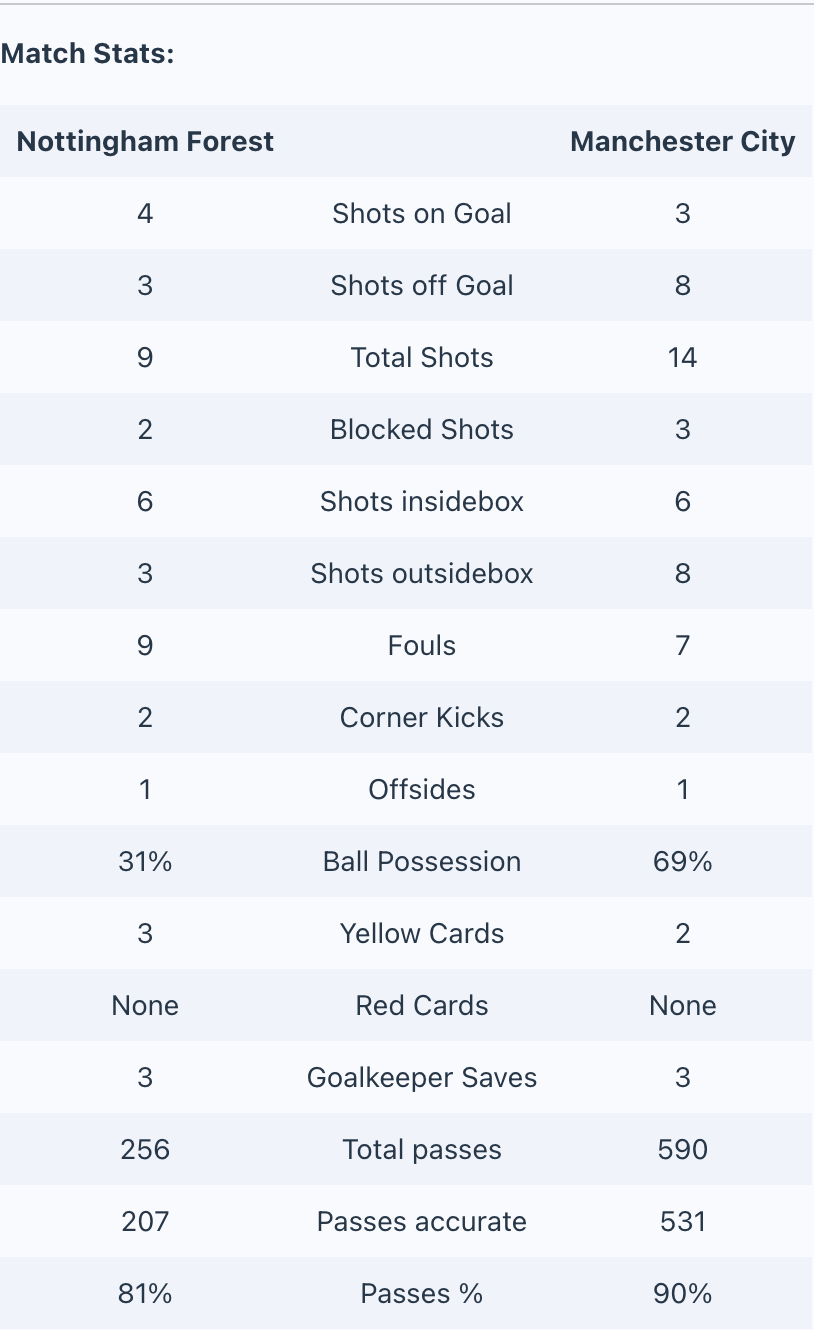Click Manchester City's Total Shots value 14
The width and height of the screenshot is (814, 1330).
tap(682, 357)
